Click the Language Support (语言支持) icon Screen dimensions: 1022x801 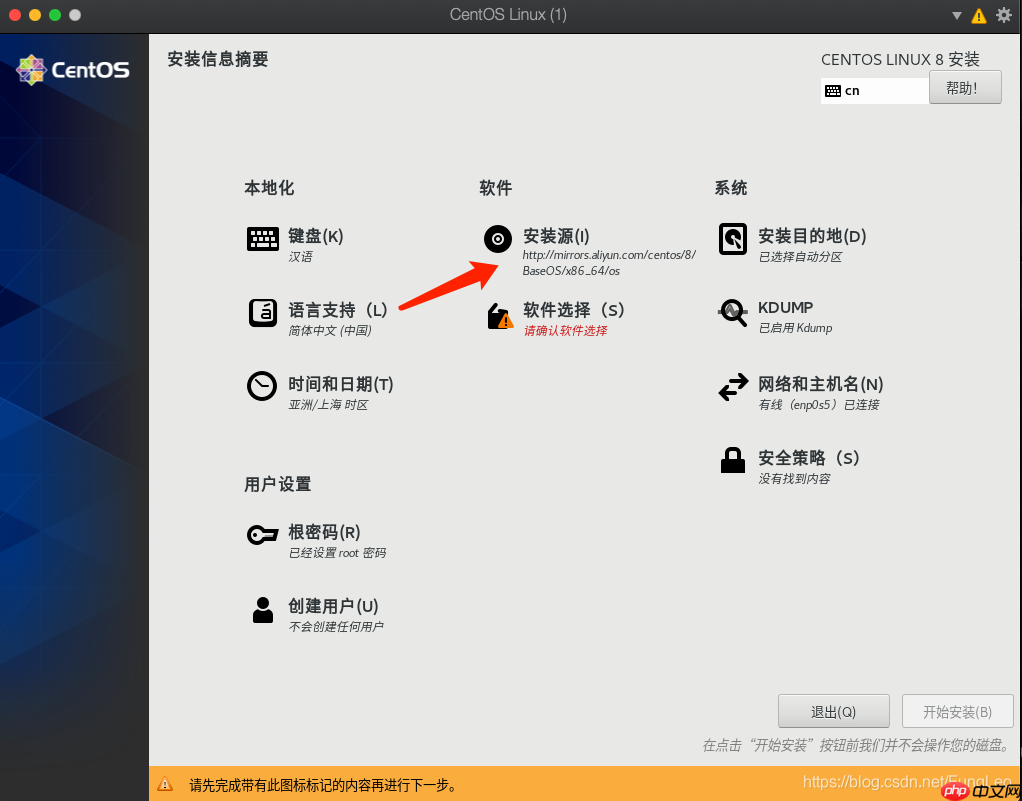tap(263, 313)
